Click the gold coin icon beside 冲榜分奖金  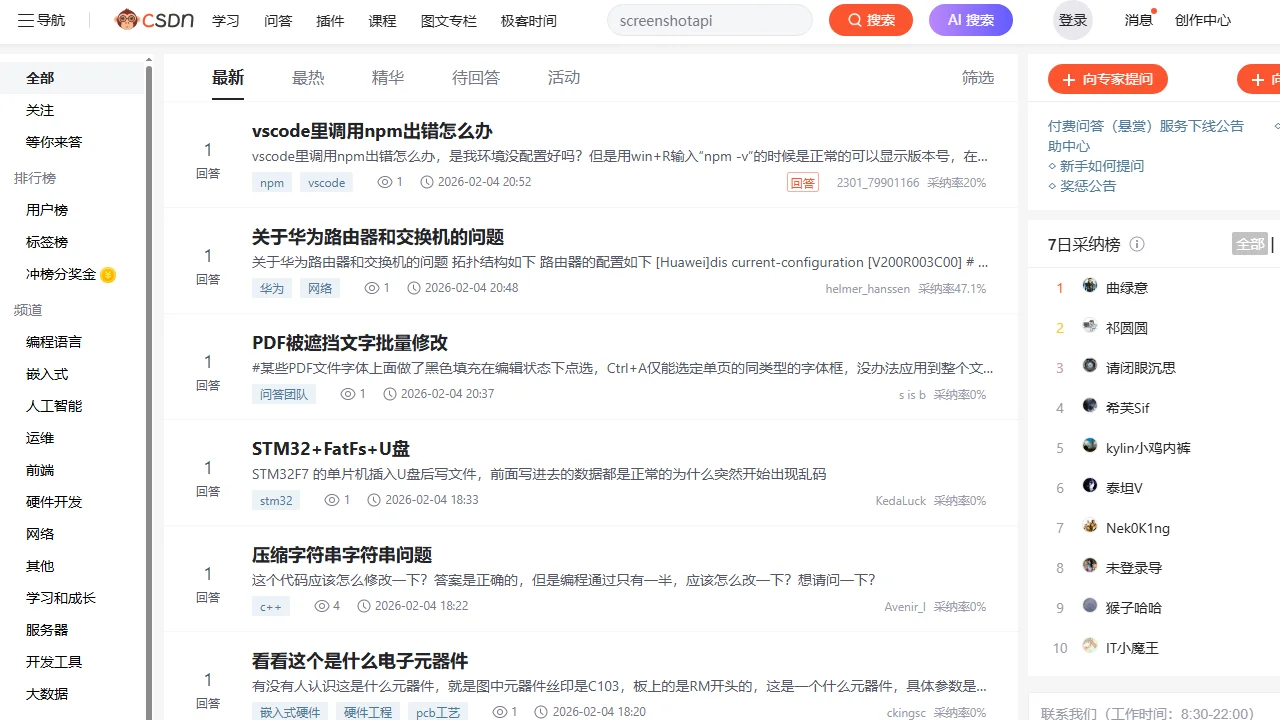tap(108, 275)
